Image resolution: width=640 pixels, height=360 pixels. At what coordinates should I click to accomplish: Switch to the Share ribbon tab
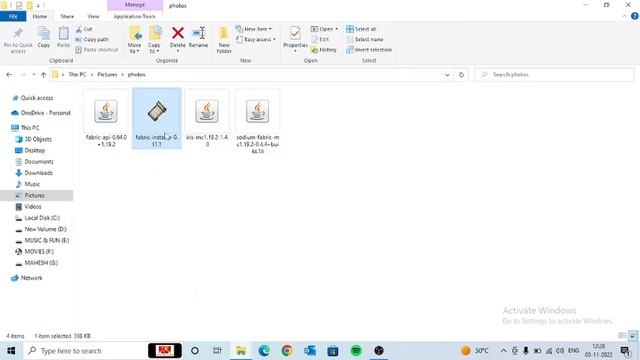[x=67, y=16]
